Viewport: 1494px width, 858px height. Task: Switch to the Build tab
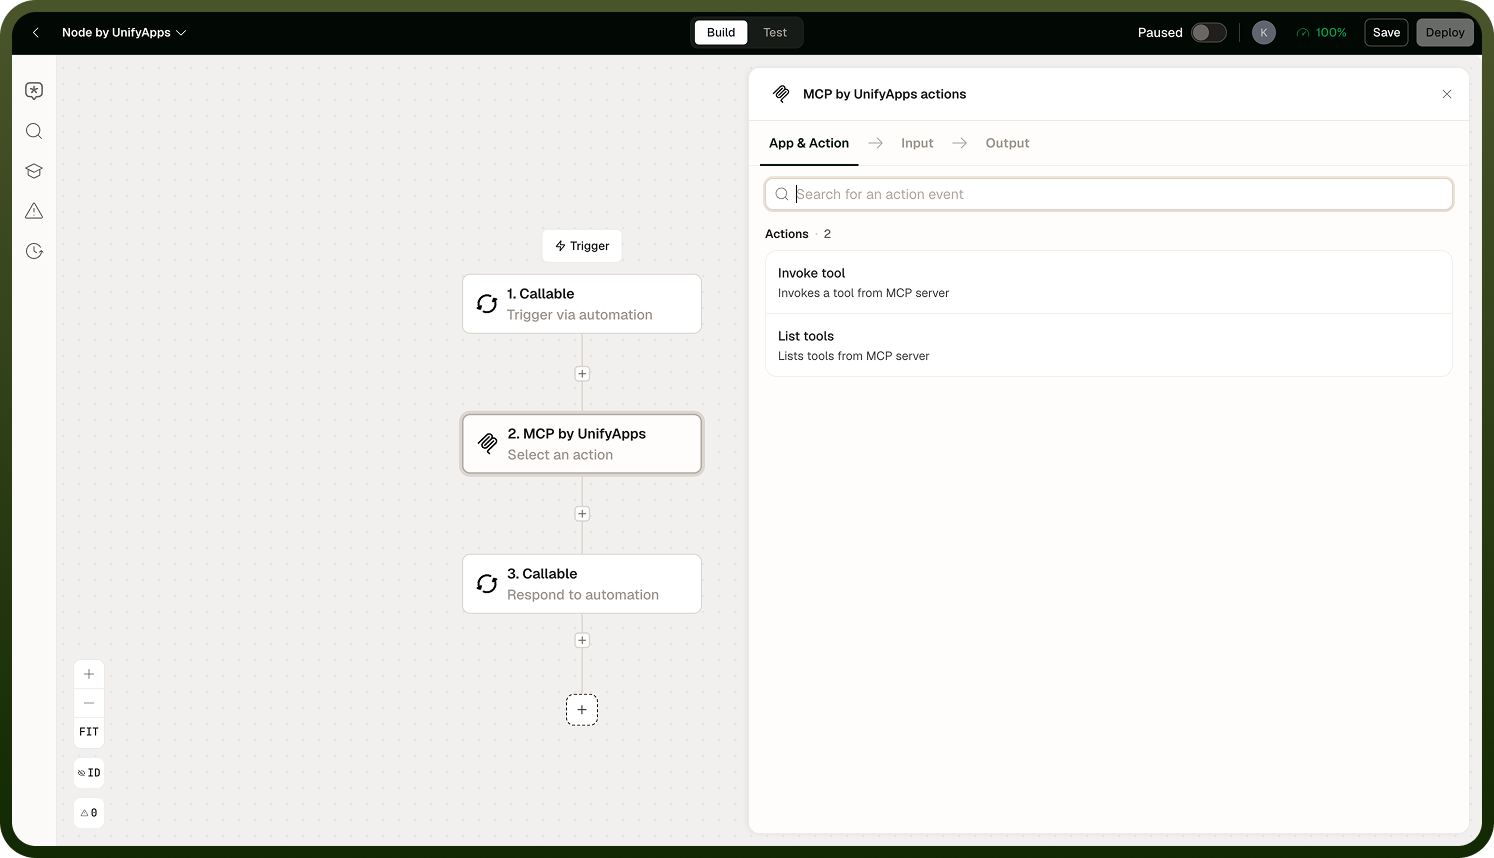721,33
